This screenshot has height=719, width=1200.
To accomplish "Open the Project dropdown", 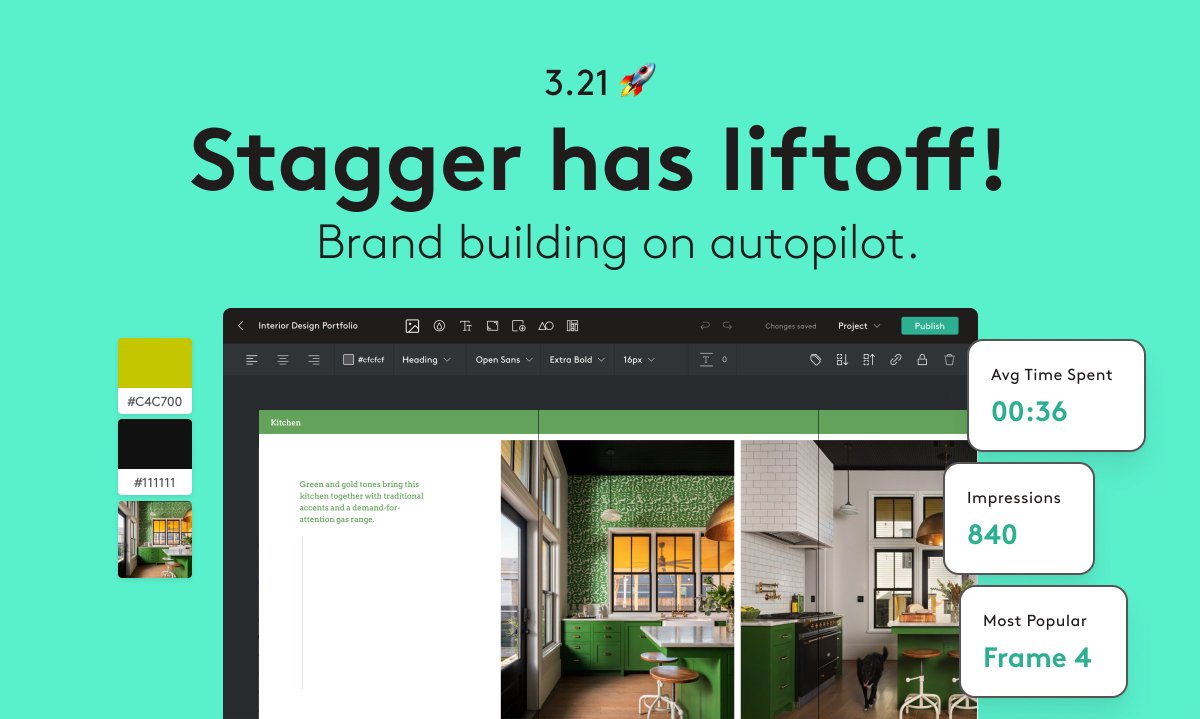I will pyautogui.click(x=860, y=326).
